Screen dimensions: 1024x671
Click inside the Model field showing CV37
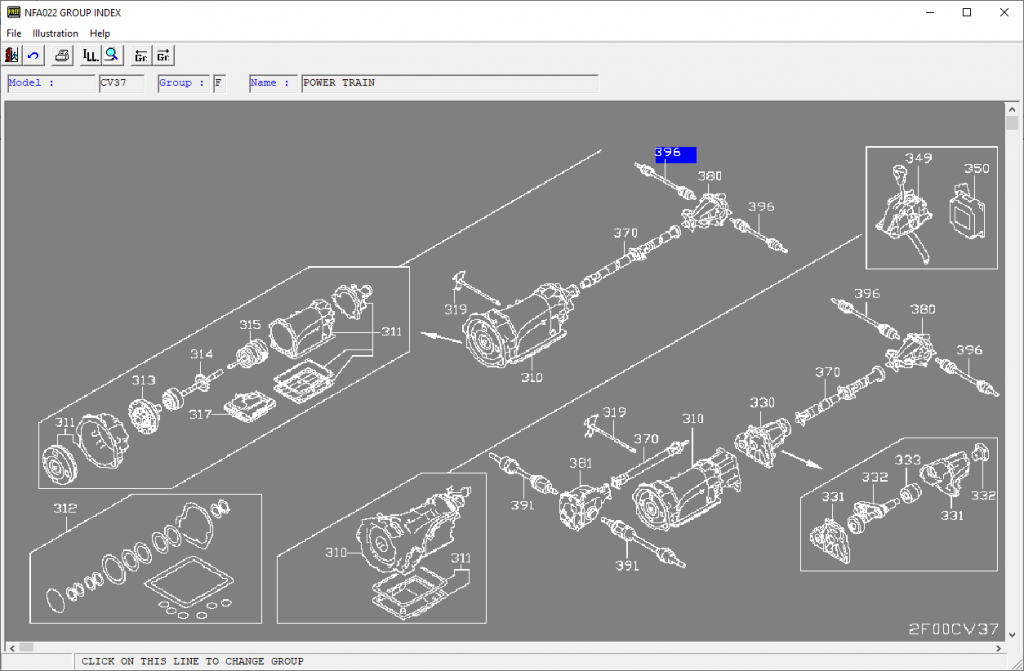click(x=120, y=82)
